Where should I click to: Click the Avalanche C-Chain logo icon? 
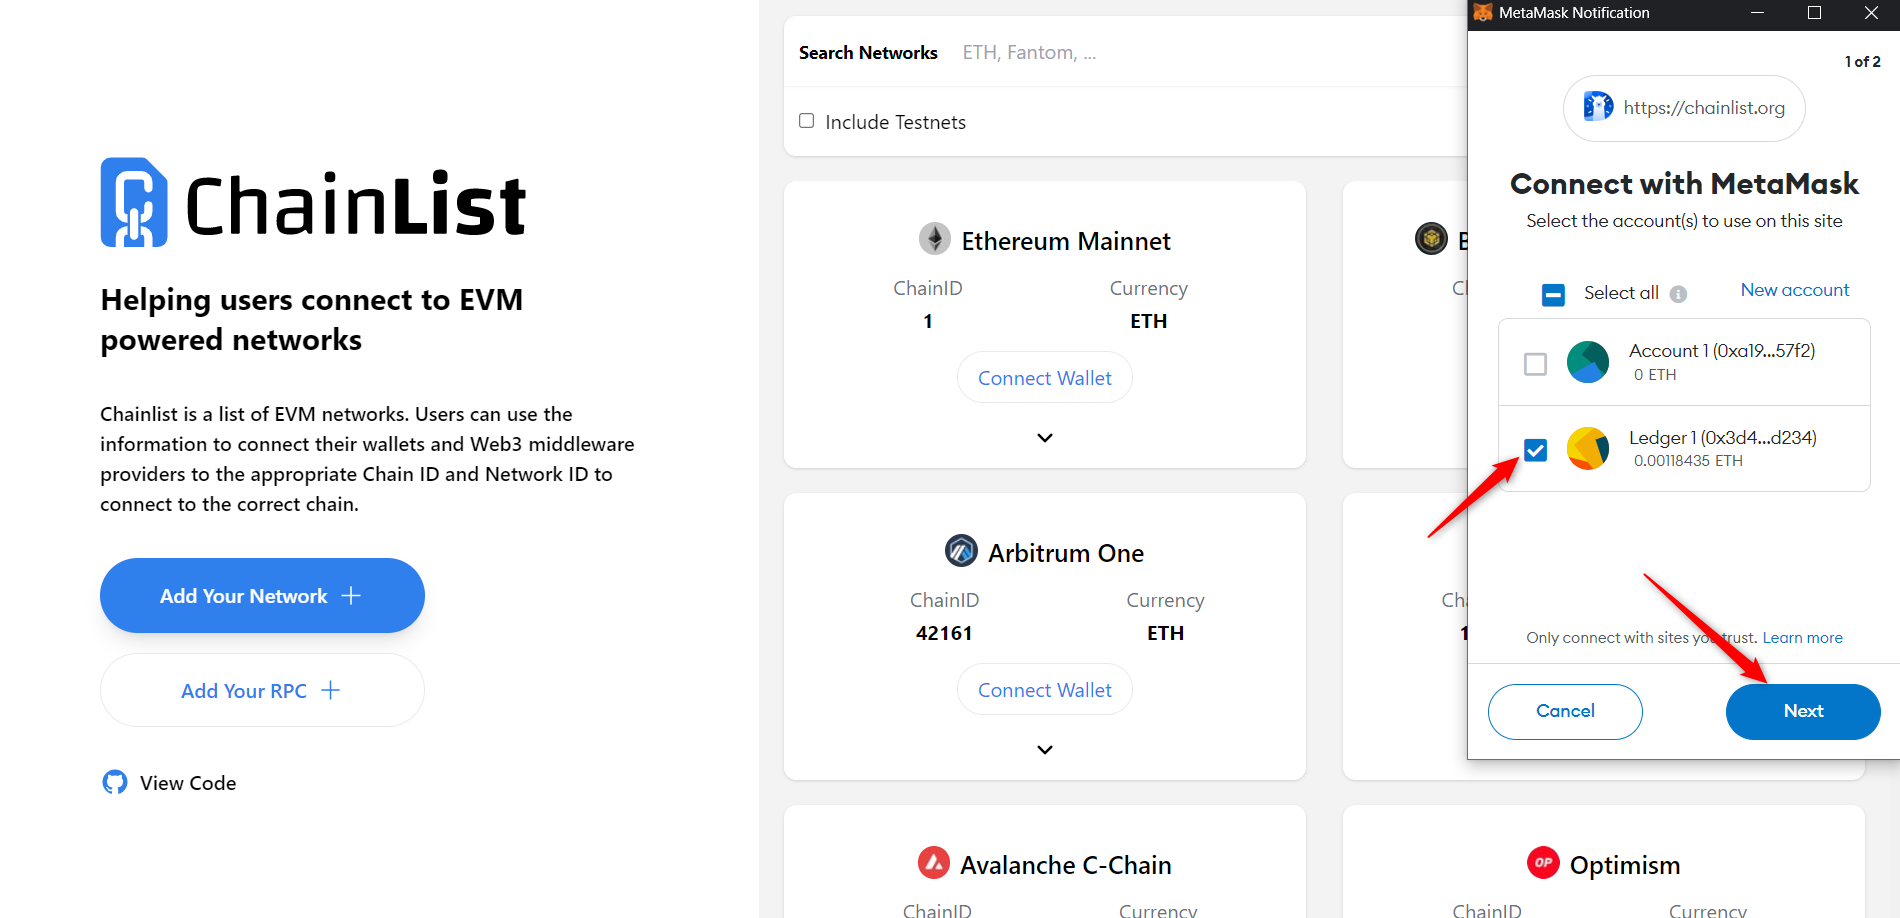[934, 863]
